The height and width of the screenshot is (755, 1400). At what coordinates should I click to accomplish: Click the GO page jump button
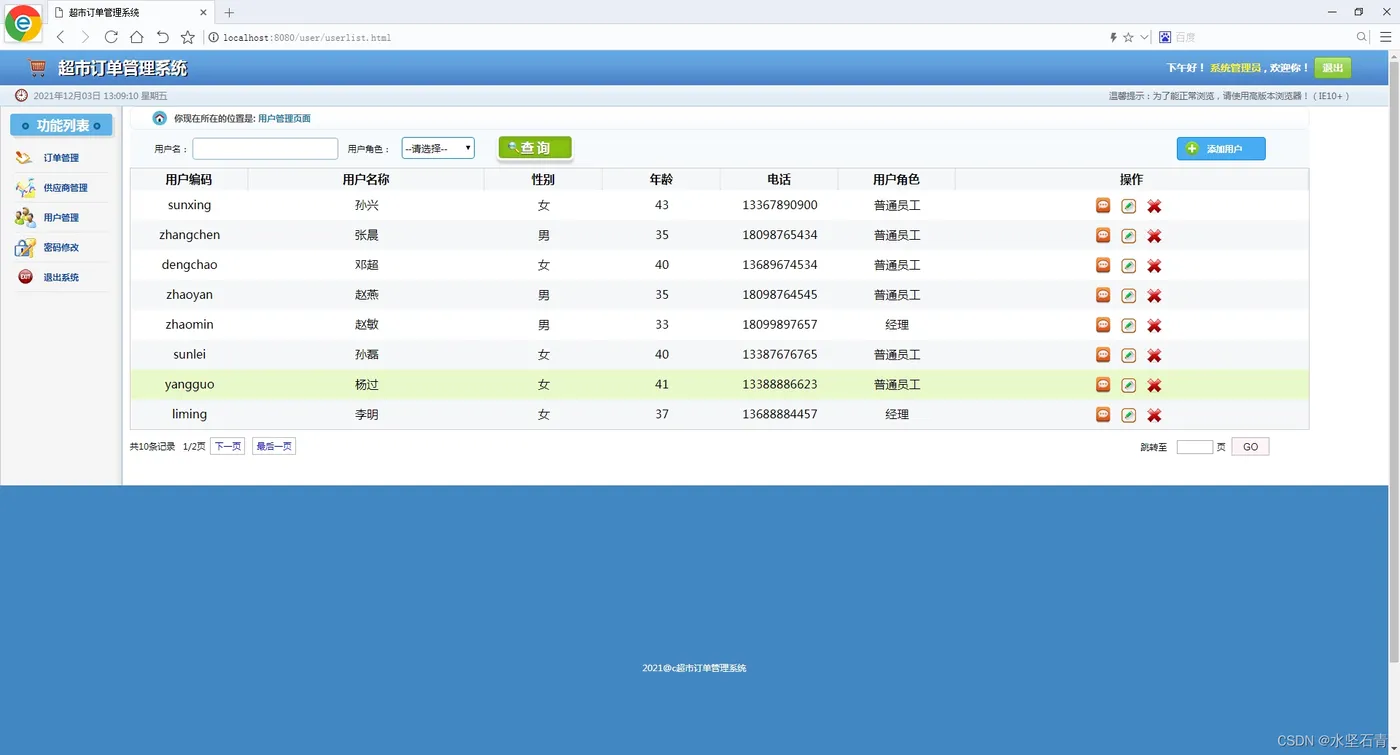[x=1250, y=447]
